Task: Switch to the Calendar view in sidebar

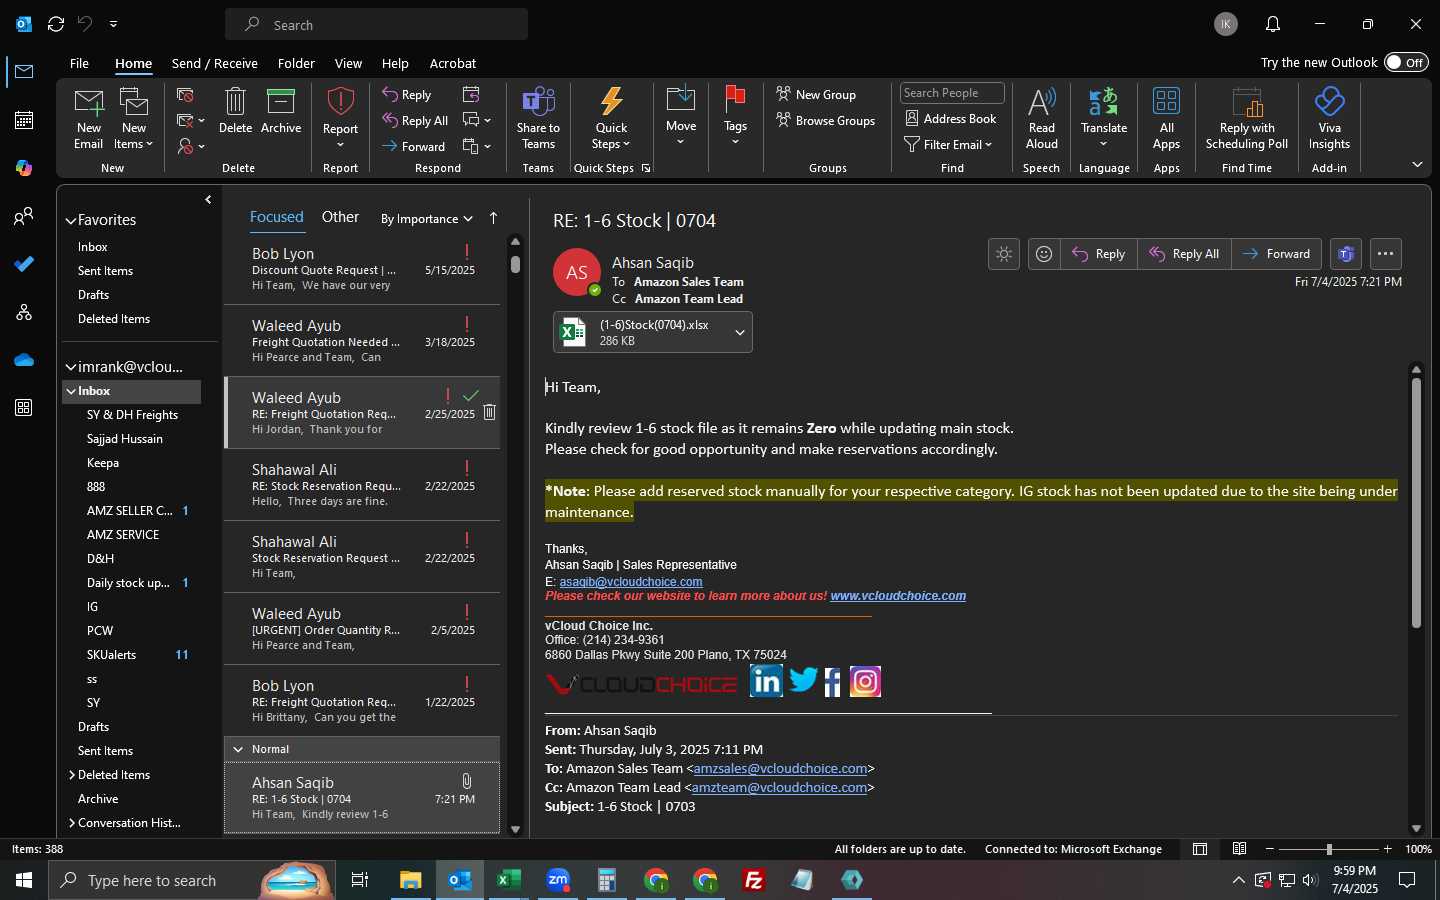Action: pos(24,120)
